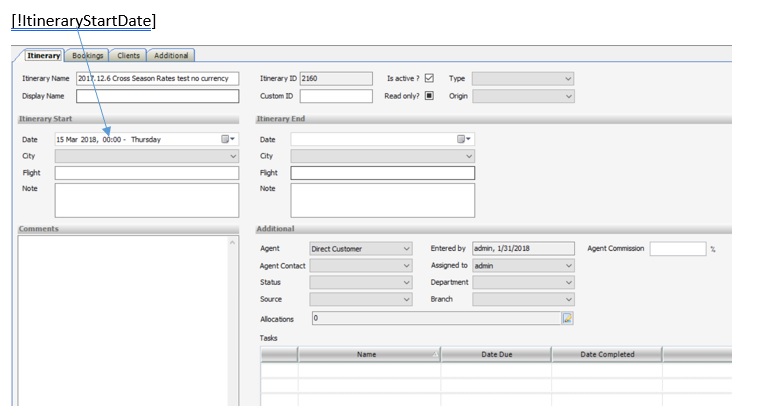Viewport: 762px width, 419px height.
Task: Toggle the Read only checkbox
Action: pos(429,96)
